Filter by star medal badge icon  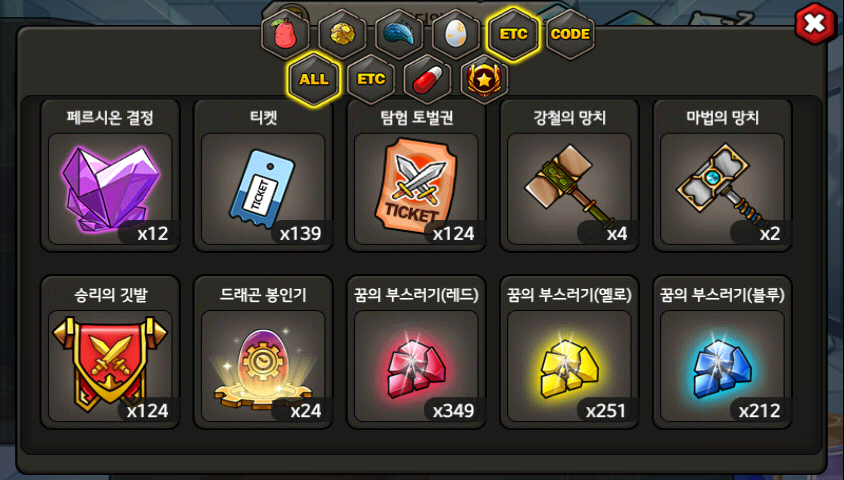pyautogui.click(x=484, y=79)
